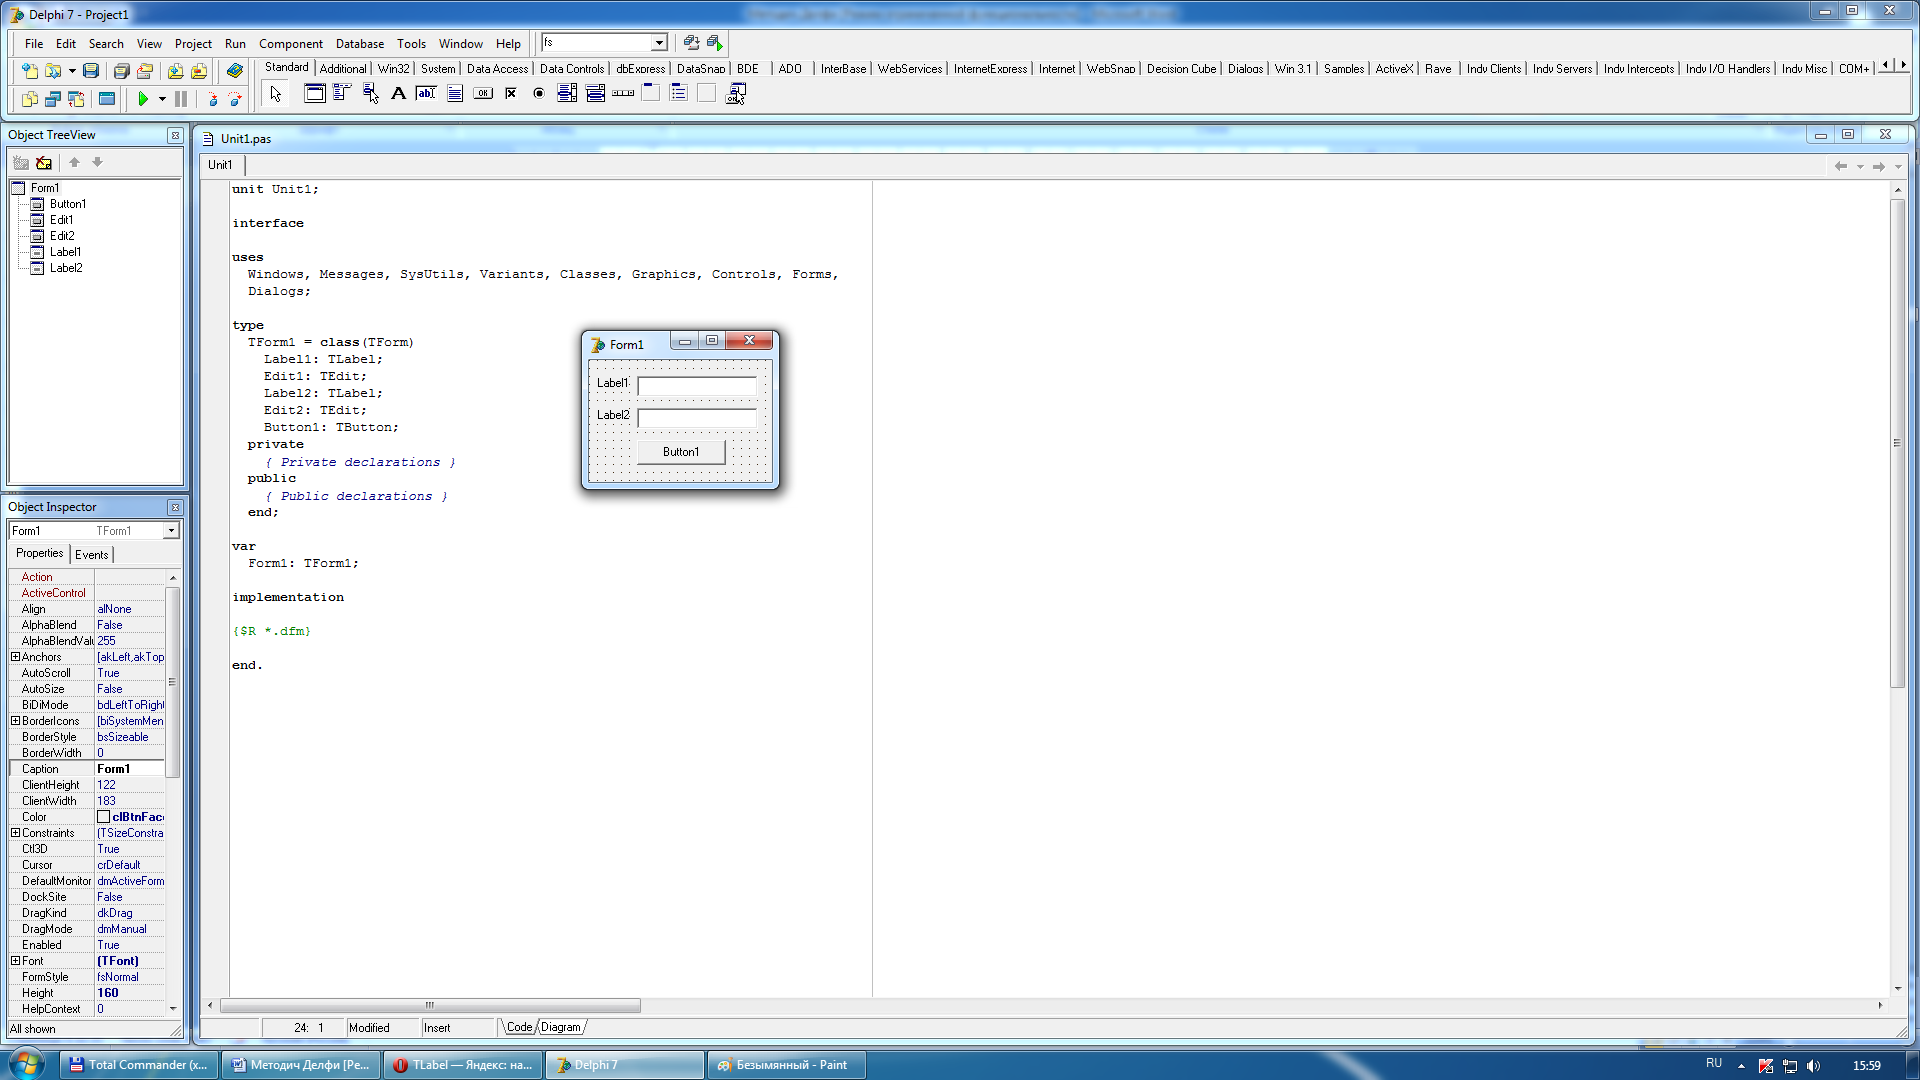1920x1080 pixels.
Task: Click Object TreeView move up arrow
Action: point(74,162)
